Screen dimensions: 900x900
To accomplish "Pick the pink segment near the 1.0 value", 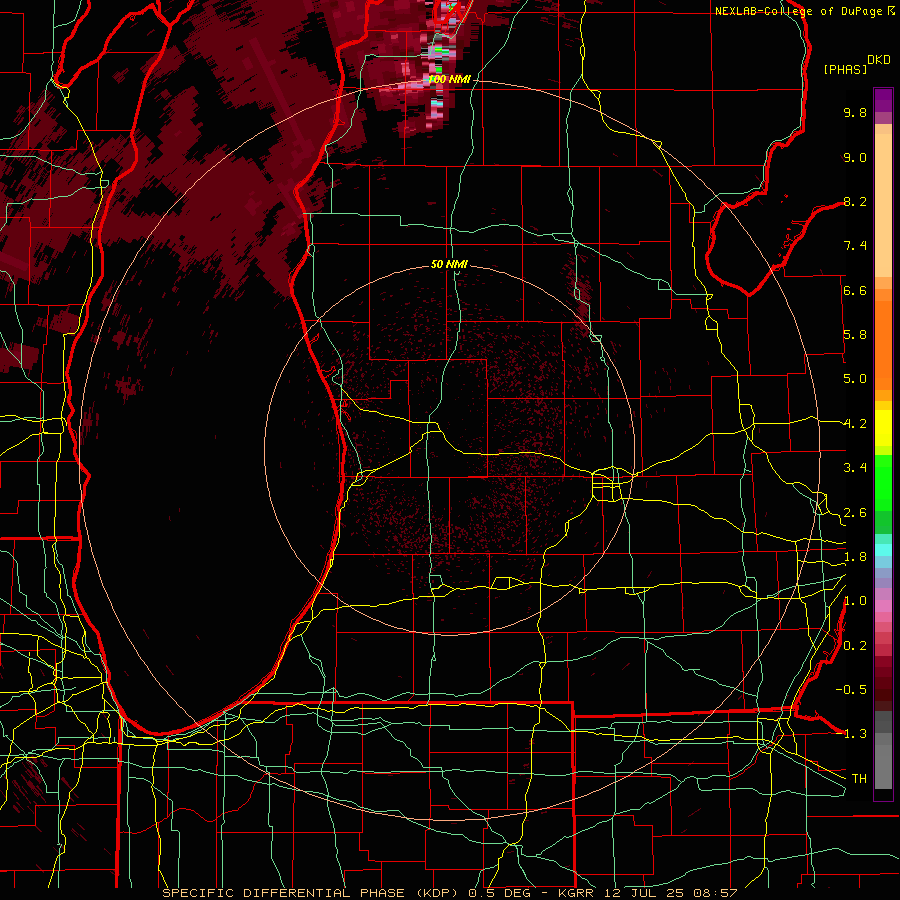I will 883,606.
